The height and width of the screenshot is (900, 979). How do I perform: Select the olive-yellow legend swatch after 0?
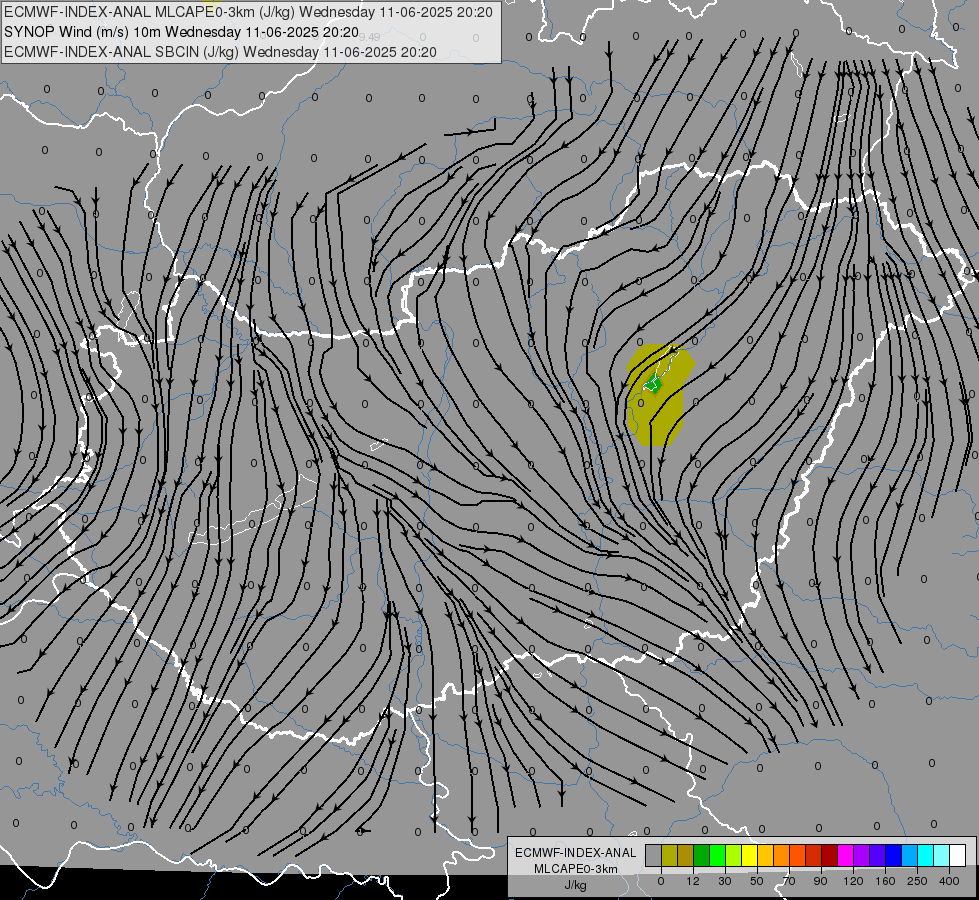coord(669,856)
